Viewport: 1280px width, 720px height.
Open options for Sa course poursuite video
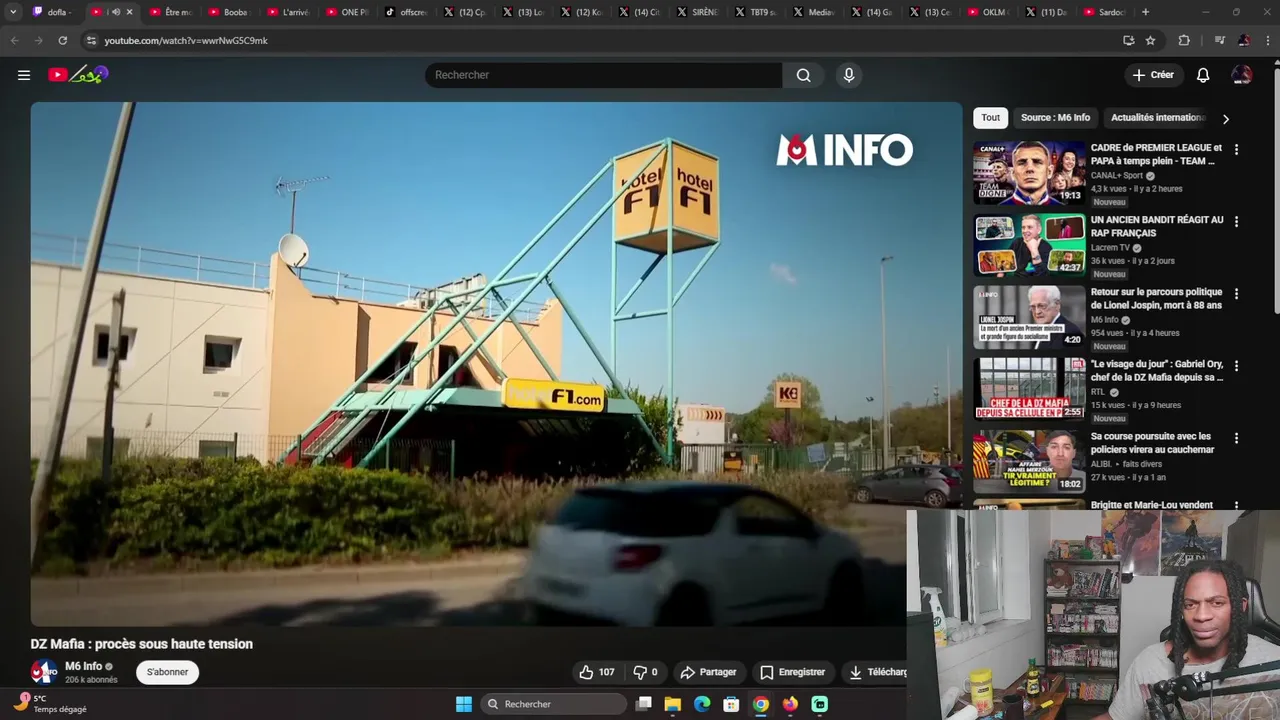(x=1236, y=438)
